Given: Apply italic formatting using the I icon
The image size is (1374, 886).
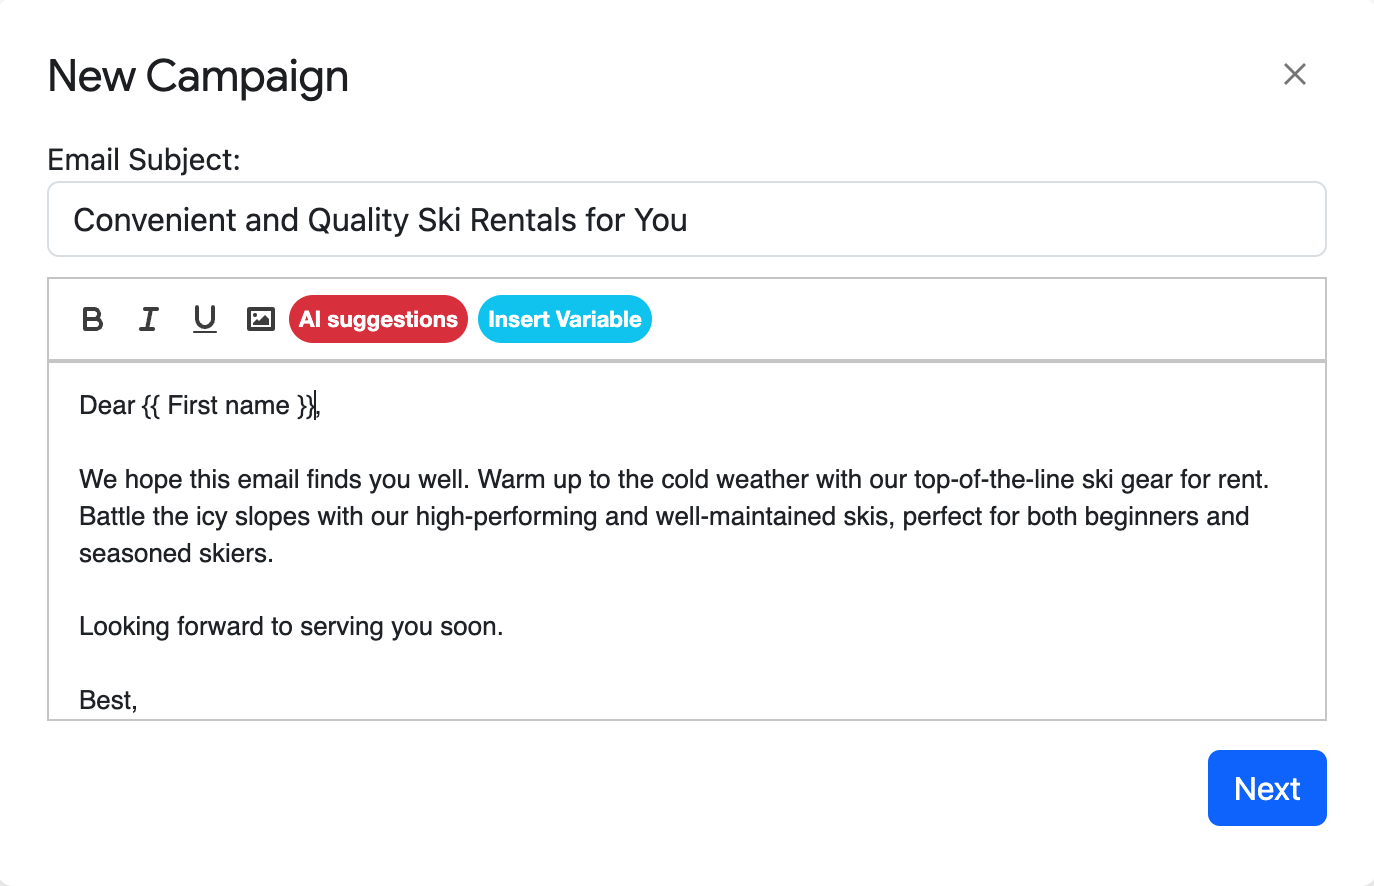Looking at the screenshot, I should point(149,319).
